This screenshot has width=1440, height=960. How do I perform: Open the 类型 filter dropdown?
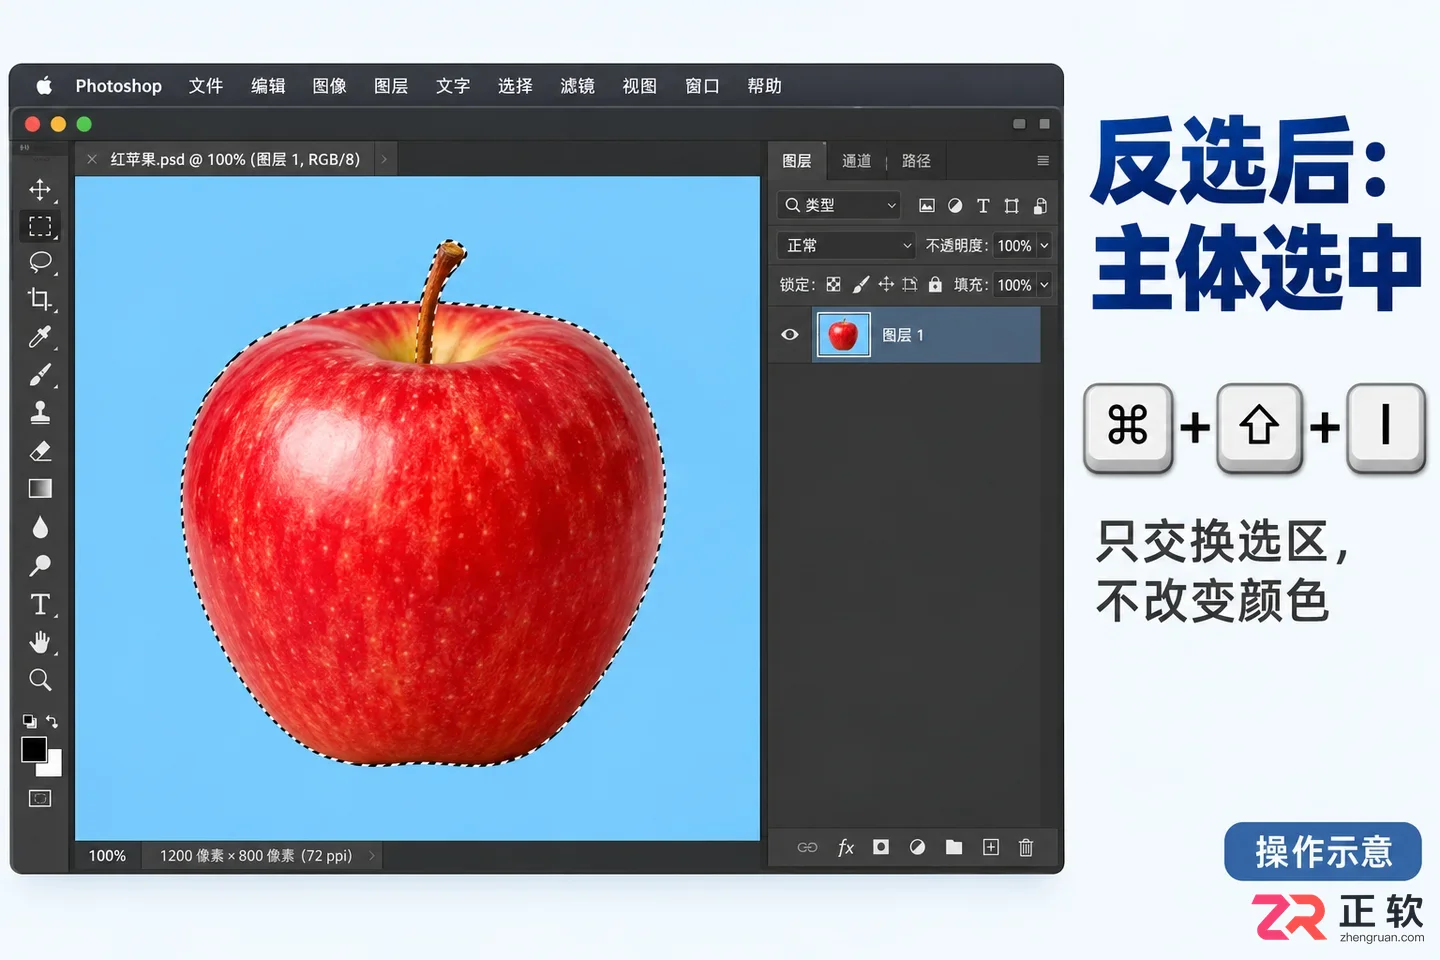tap(839, 205)
